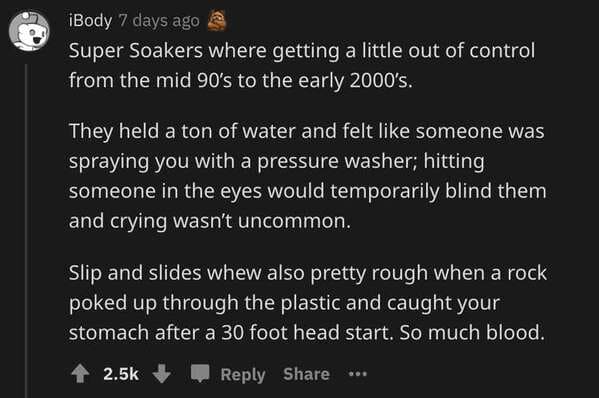Click the text 'from the mid 90's'
Viewport: 599px width, 398px height.
pos(150,81)
